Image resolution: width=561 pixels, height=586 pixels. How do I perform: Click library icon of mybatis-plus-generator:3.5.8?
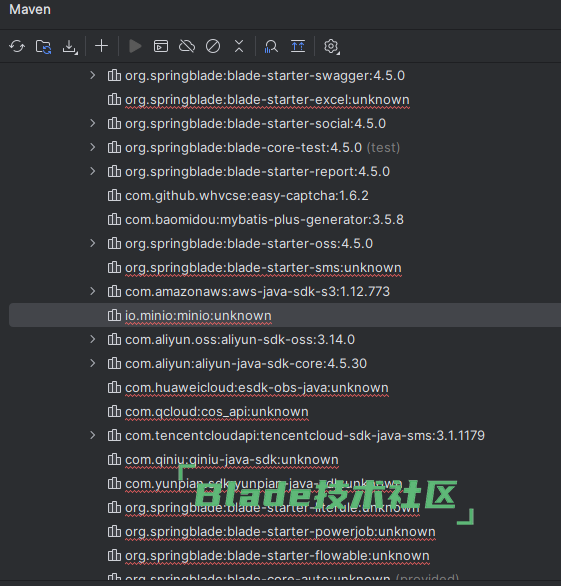click(x=114, y=219)
